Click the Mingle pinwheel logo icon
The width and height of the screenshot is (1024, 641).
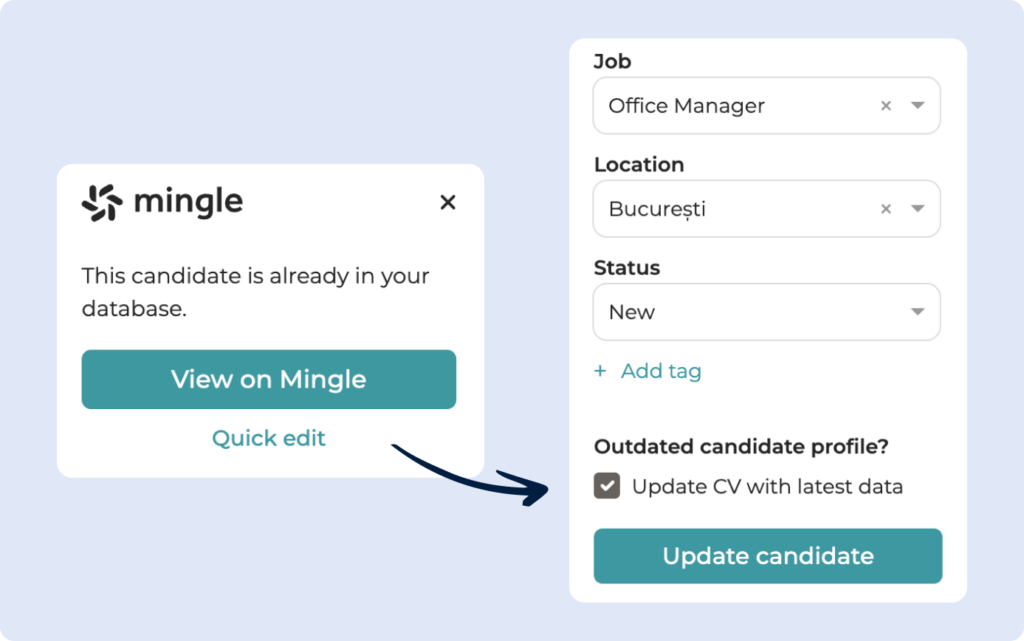[x=102, y=203]
